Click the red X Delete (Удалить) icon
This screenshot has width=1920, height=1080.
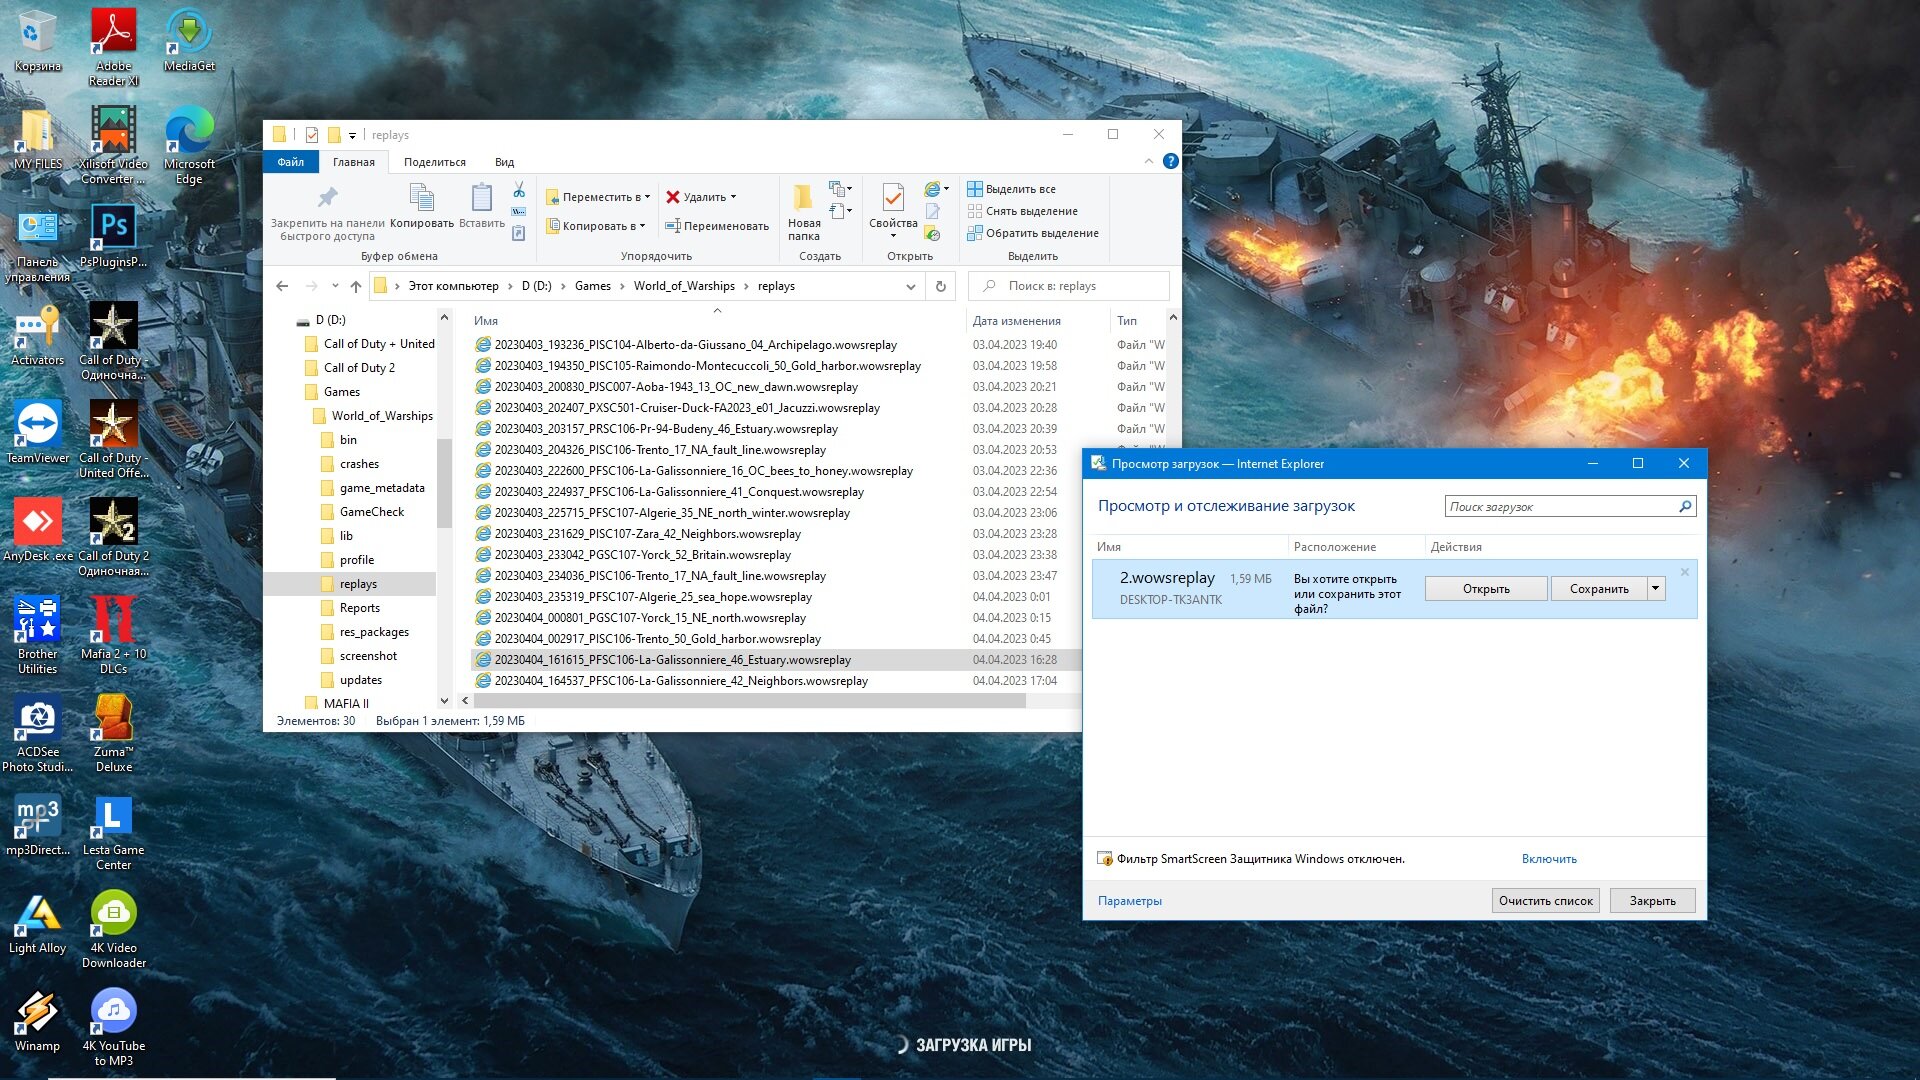click(x=673, y=197)
